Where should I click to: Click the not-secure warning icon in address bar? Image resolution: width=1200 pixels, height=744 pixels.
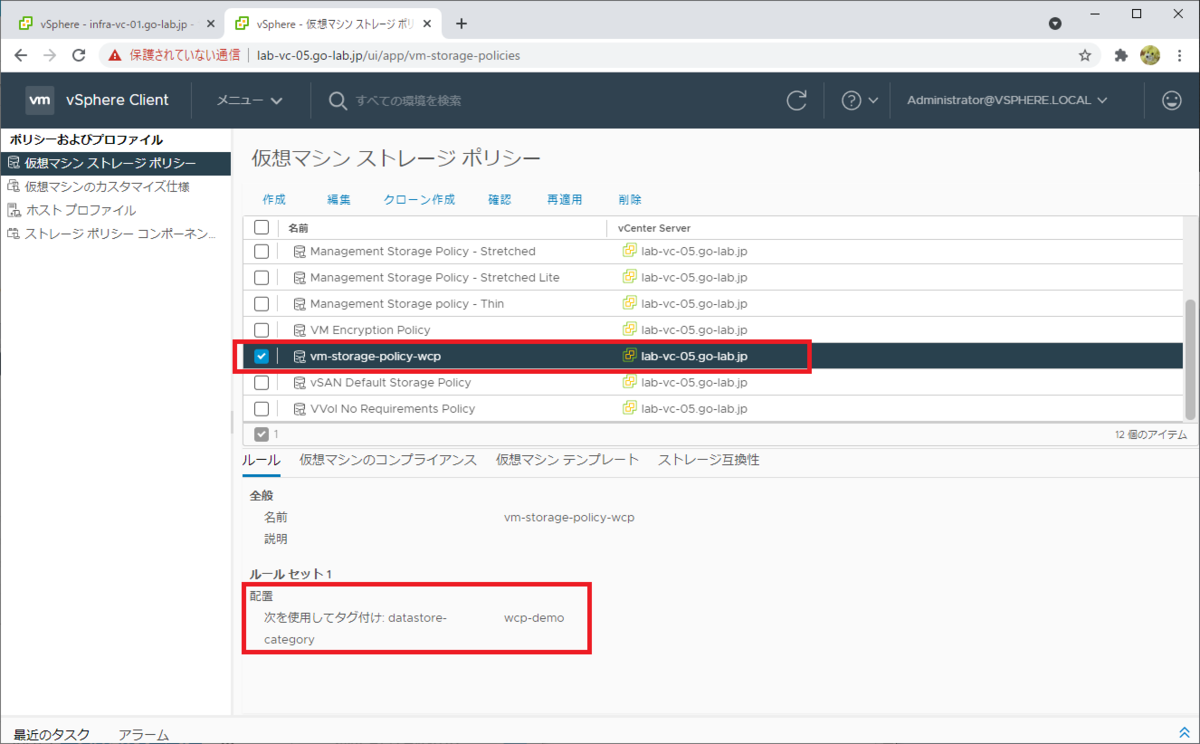coord(116,56)
